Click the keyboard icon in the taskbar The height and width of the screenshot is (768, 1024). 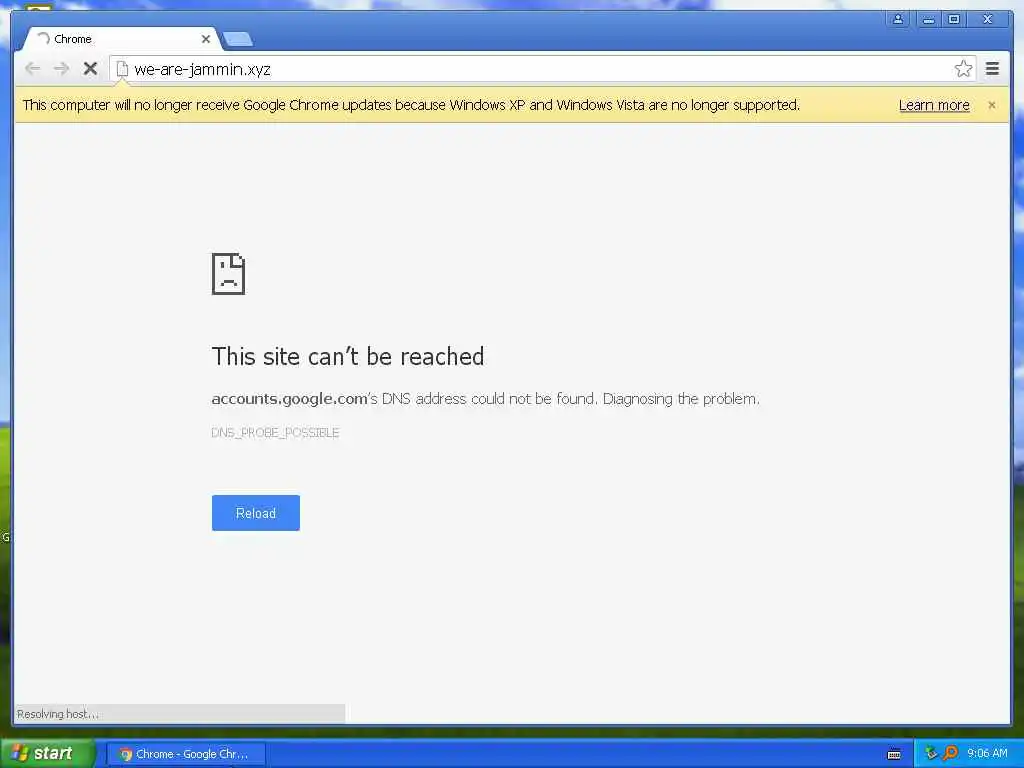tap(894, 754)
